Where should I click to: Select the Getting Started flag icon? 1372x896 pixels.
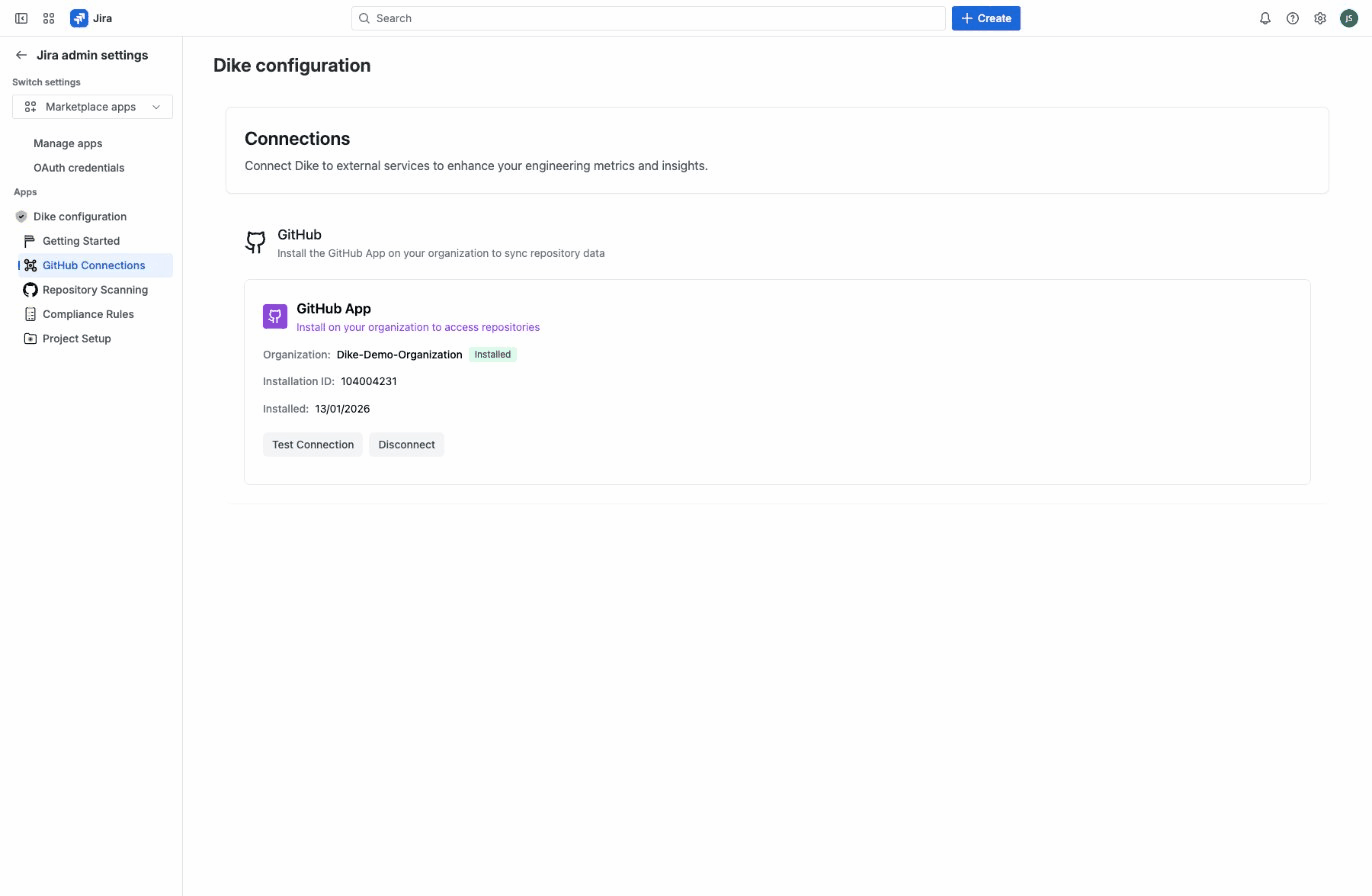point(28,240)
